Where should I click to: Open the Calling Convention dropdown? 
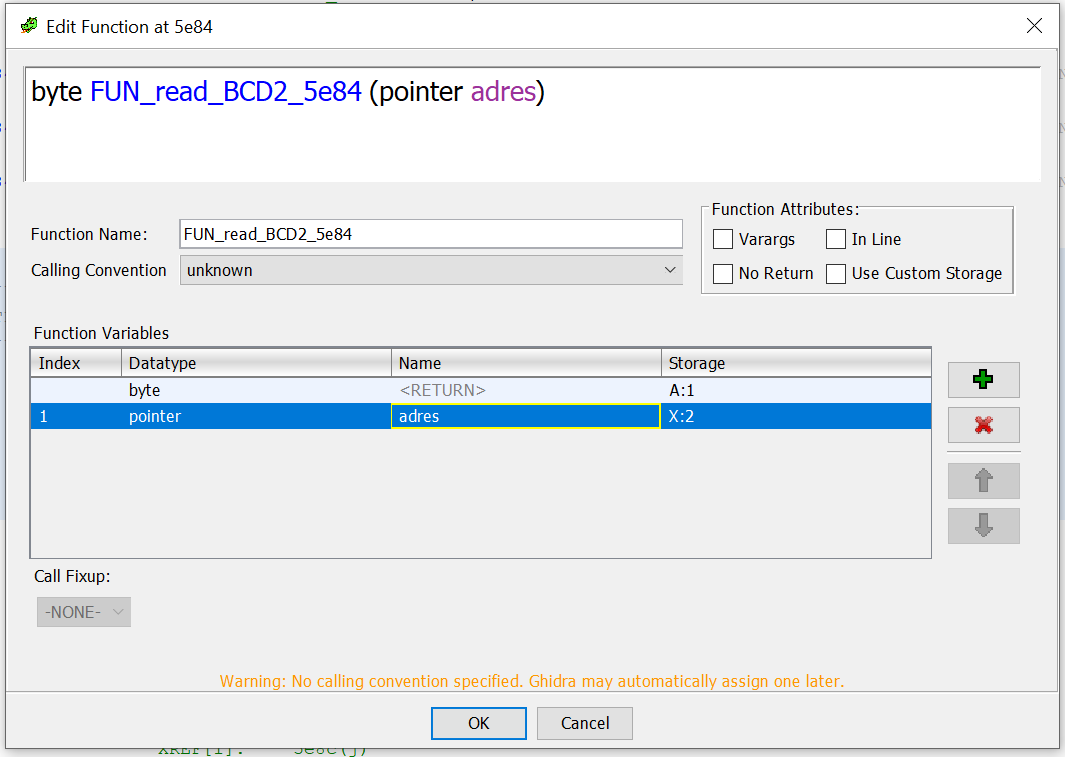431,270
